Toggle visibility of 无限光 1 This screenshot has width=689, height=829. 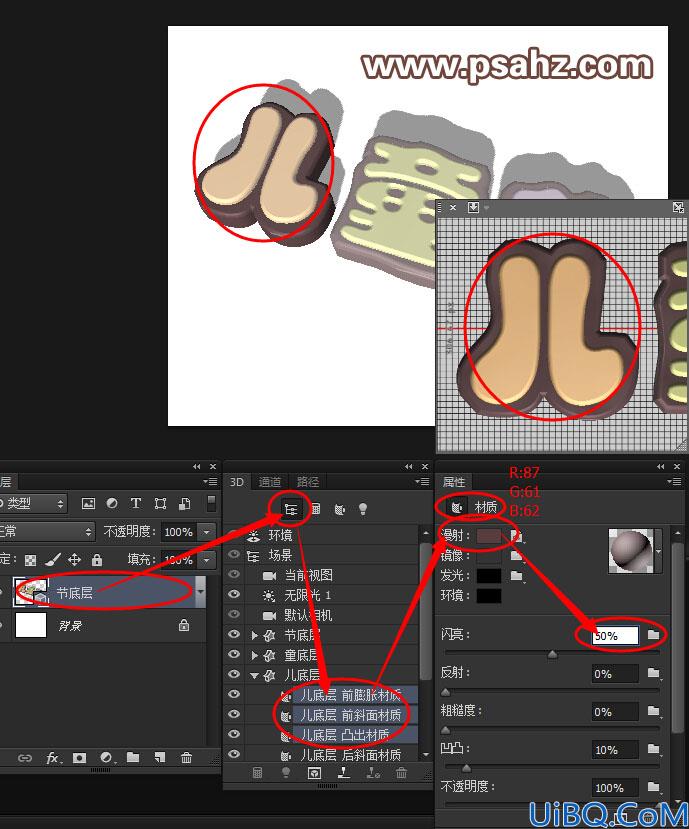(234, 594)
